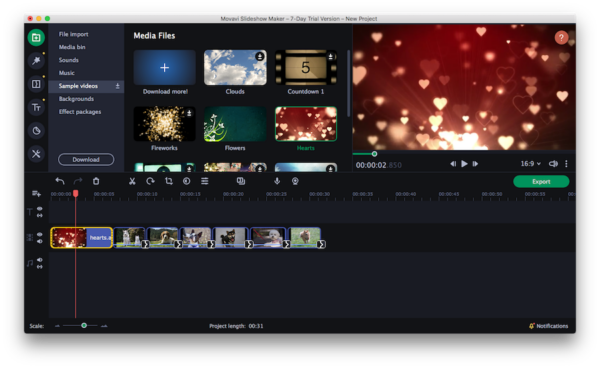The width and height of the screenshot is (600, 368).
Task: Open the help question mark button
Action: [561, 37]
